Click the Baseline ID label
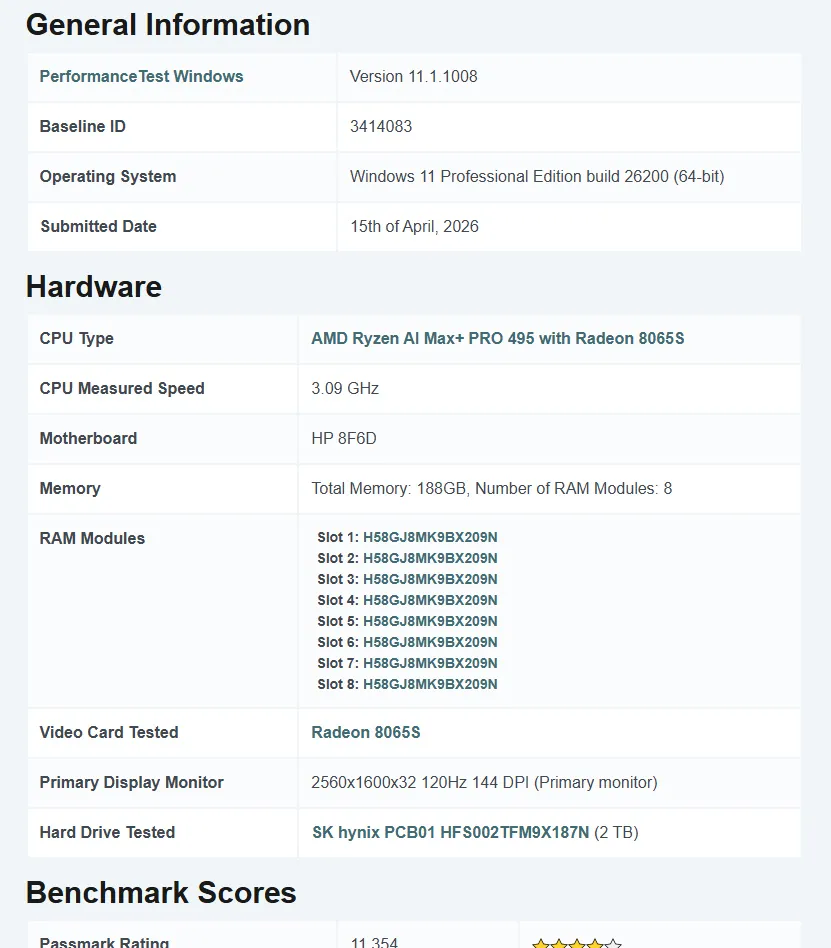 (x=83, y=126)
